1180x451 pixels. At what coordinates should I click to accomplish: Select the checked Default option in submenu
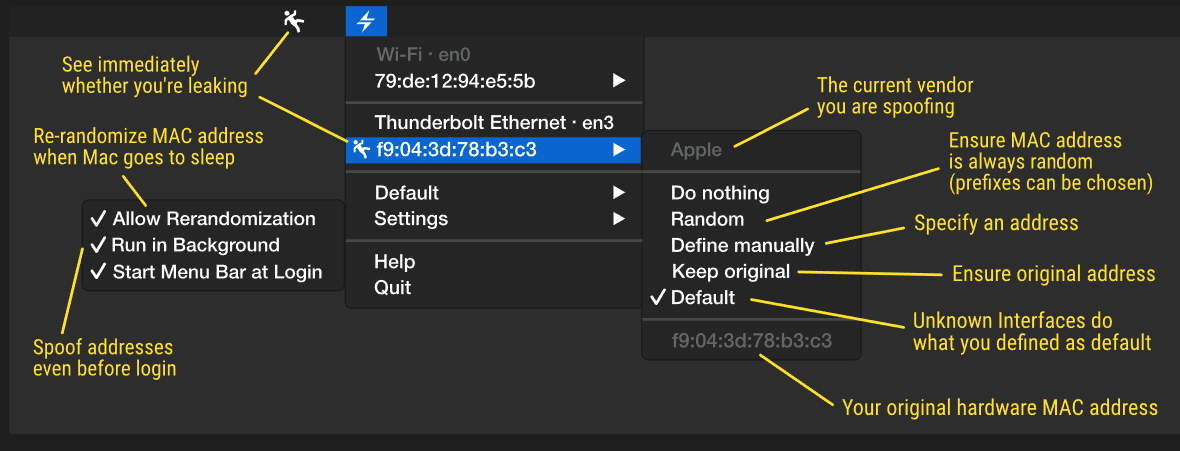pos(703,297)
